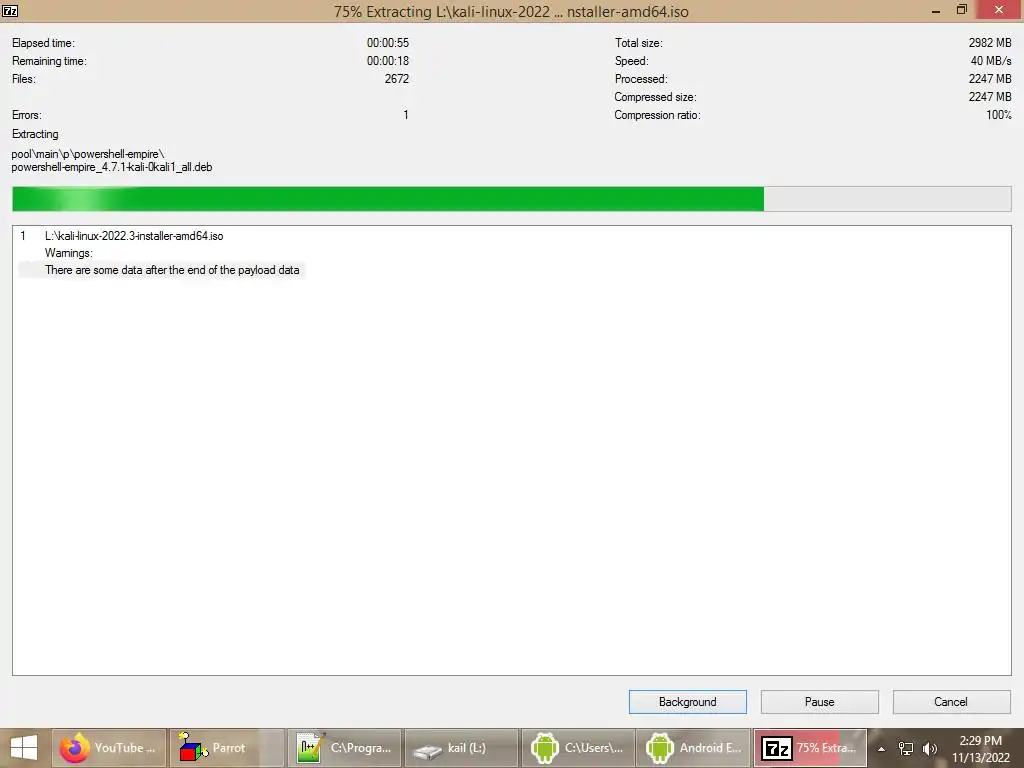Click the Files count 2672
The image size is (1024, 768).
396,79
